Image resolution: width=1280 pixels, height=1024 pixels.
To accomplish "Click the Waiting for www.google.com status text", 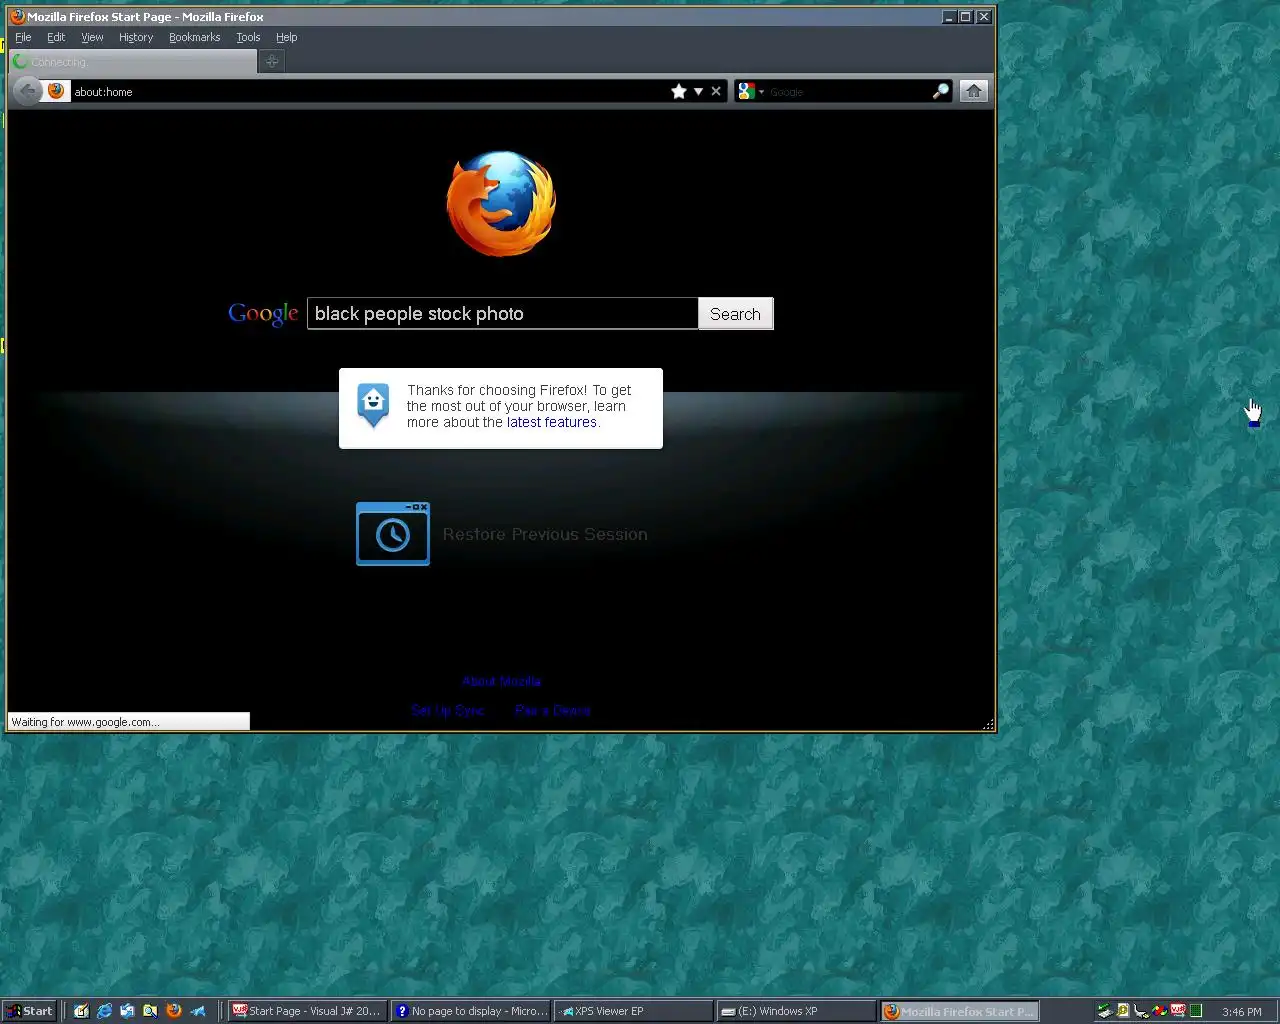I will point(85,722).
